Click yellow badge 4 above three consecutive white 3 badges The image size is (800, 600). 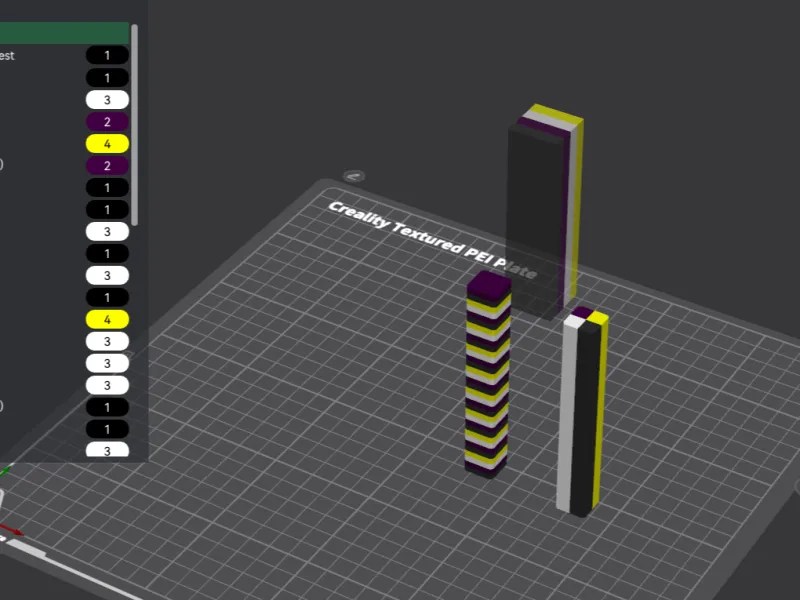[x=107, y=319]
